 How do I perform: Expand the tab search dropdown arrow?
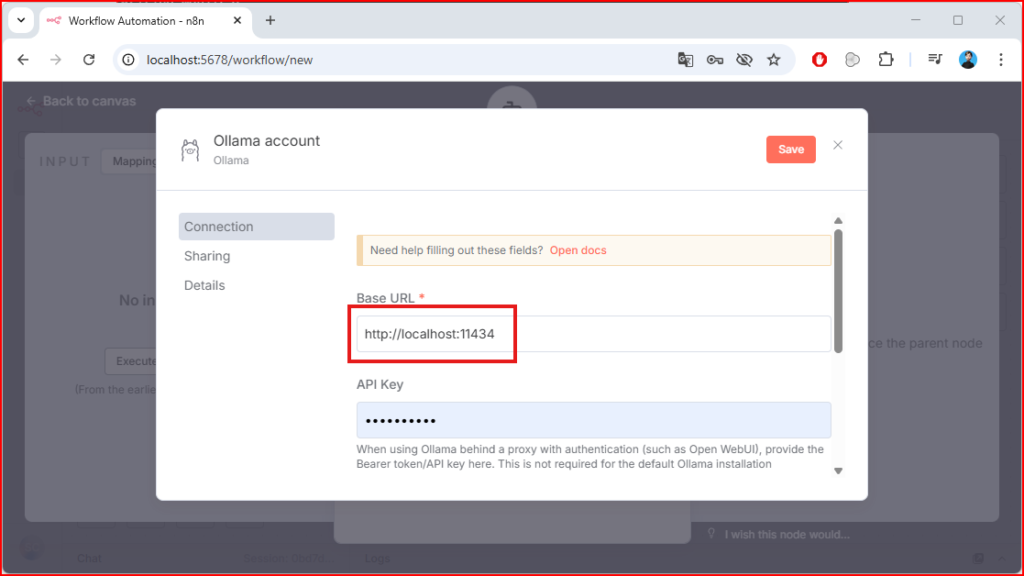(21, 21)
